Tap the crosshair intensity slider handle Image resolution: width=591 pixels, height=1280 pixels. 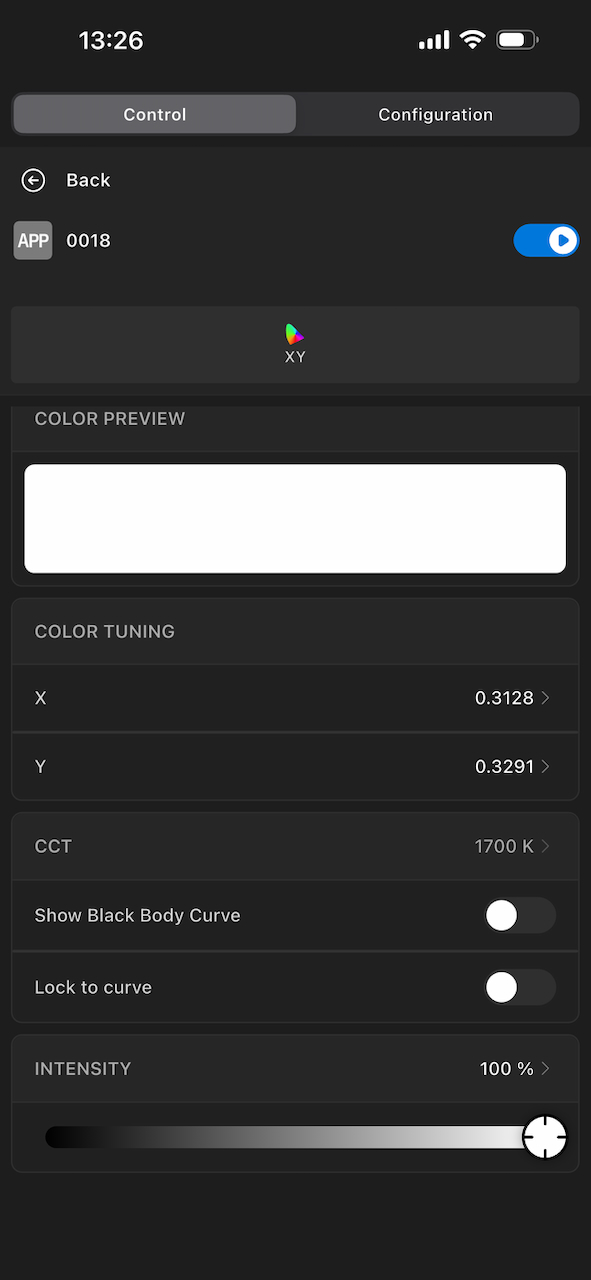click(545, 1137)
